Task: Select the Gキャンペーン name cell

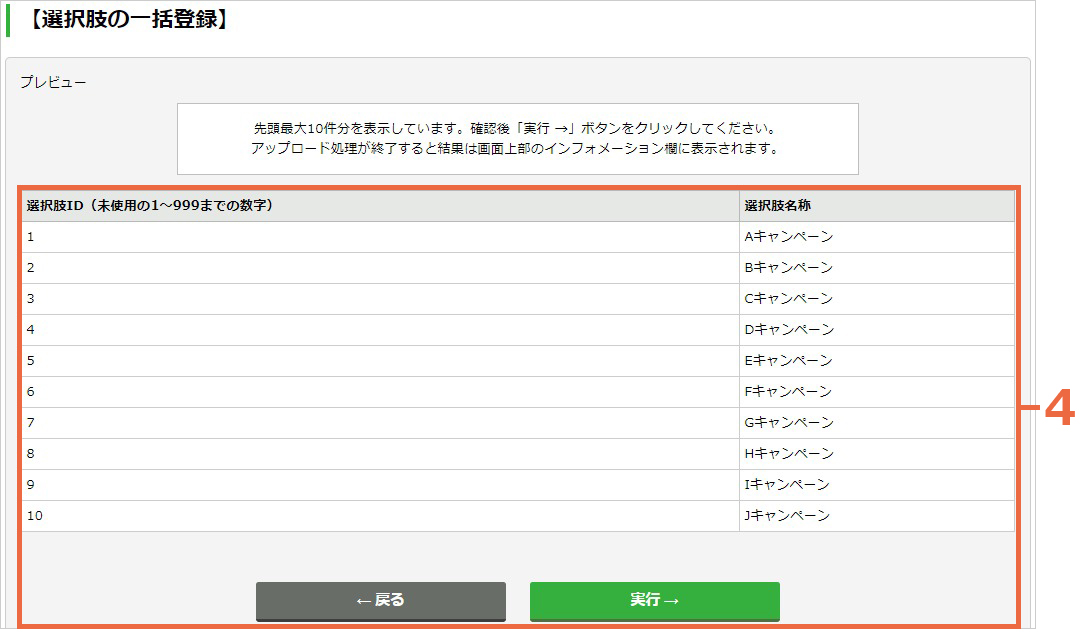Action: point(876,423)
